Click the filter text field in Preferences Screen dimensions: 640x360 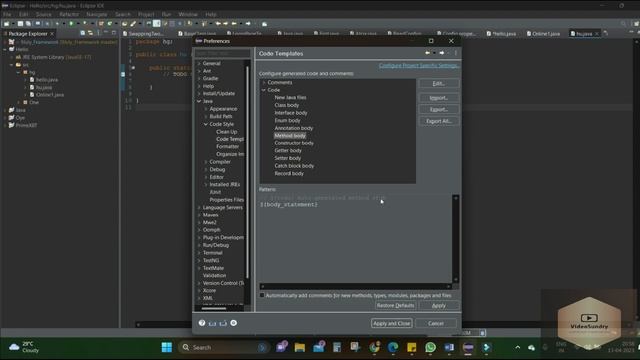pyautogui.click(x=222, y=53)
